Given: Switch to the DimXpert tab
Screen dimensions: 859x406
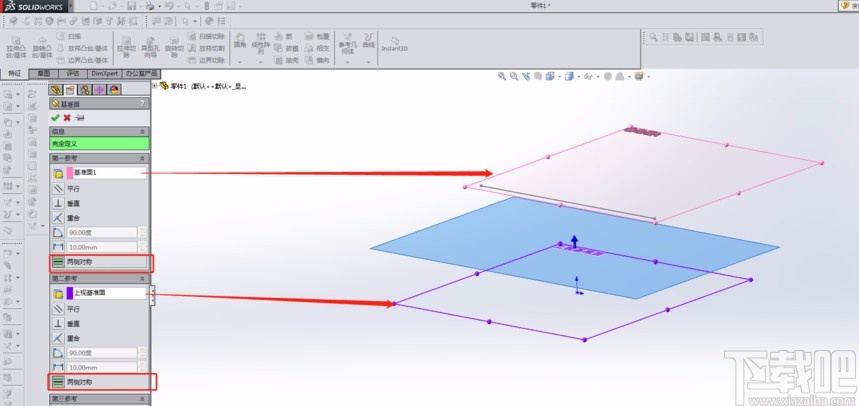Looking at the screenshot, I should 104,73.
